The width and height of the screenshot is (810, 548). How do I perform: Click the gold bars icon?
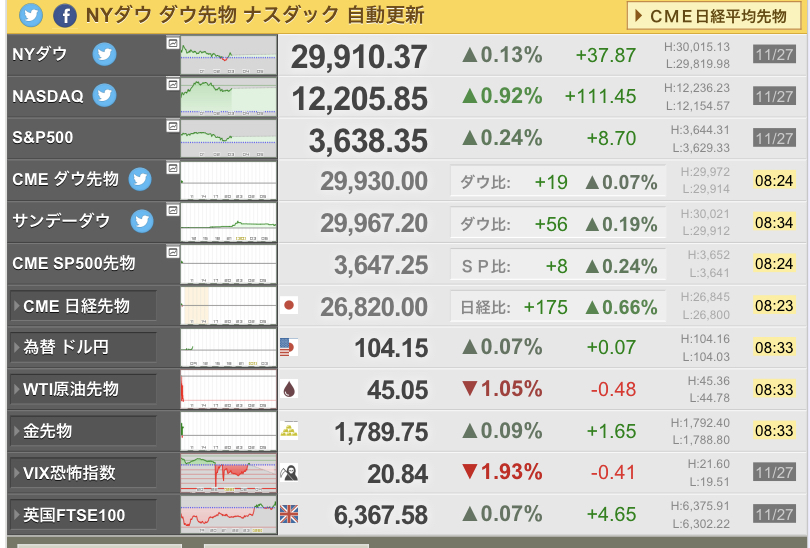(x=289, y=430)
